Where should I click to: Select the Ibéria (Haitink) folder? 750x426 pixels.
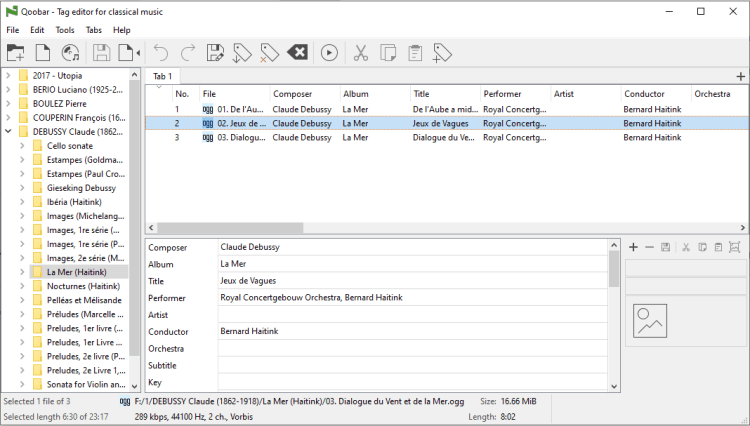(74, 202)
